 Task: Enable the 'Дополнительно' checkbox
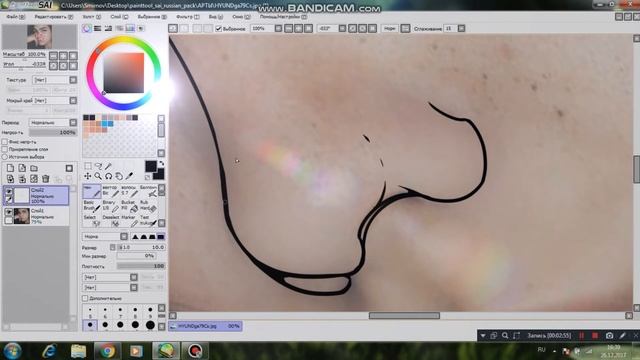pos(85,298)
